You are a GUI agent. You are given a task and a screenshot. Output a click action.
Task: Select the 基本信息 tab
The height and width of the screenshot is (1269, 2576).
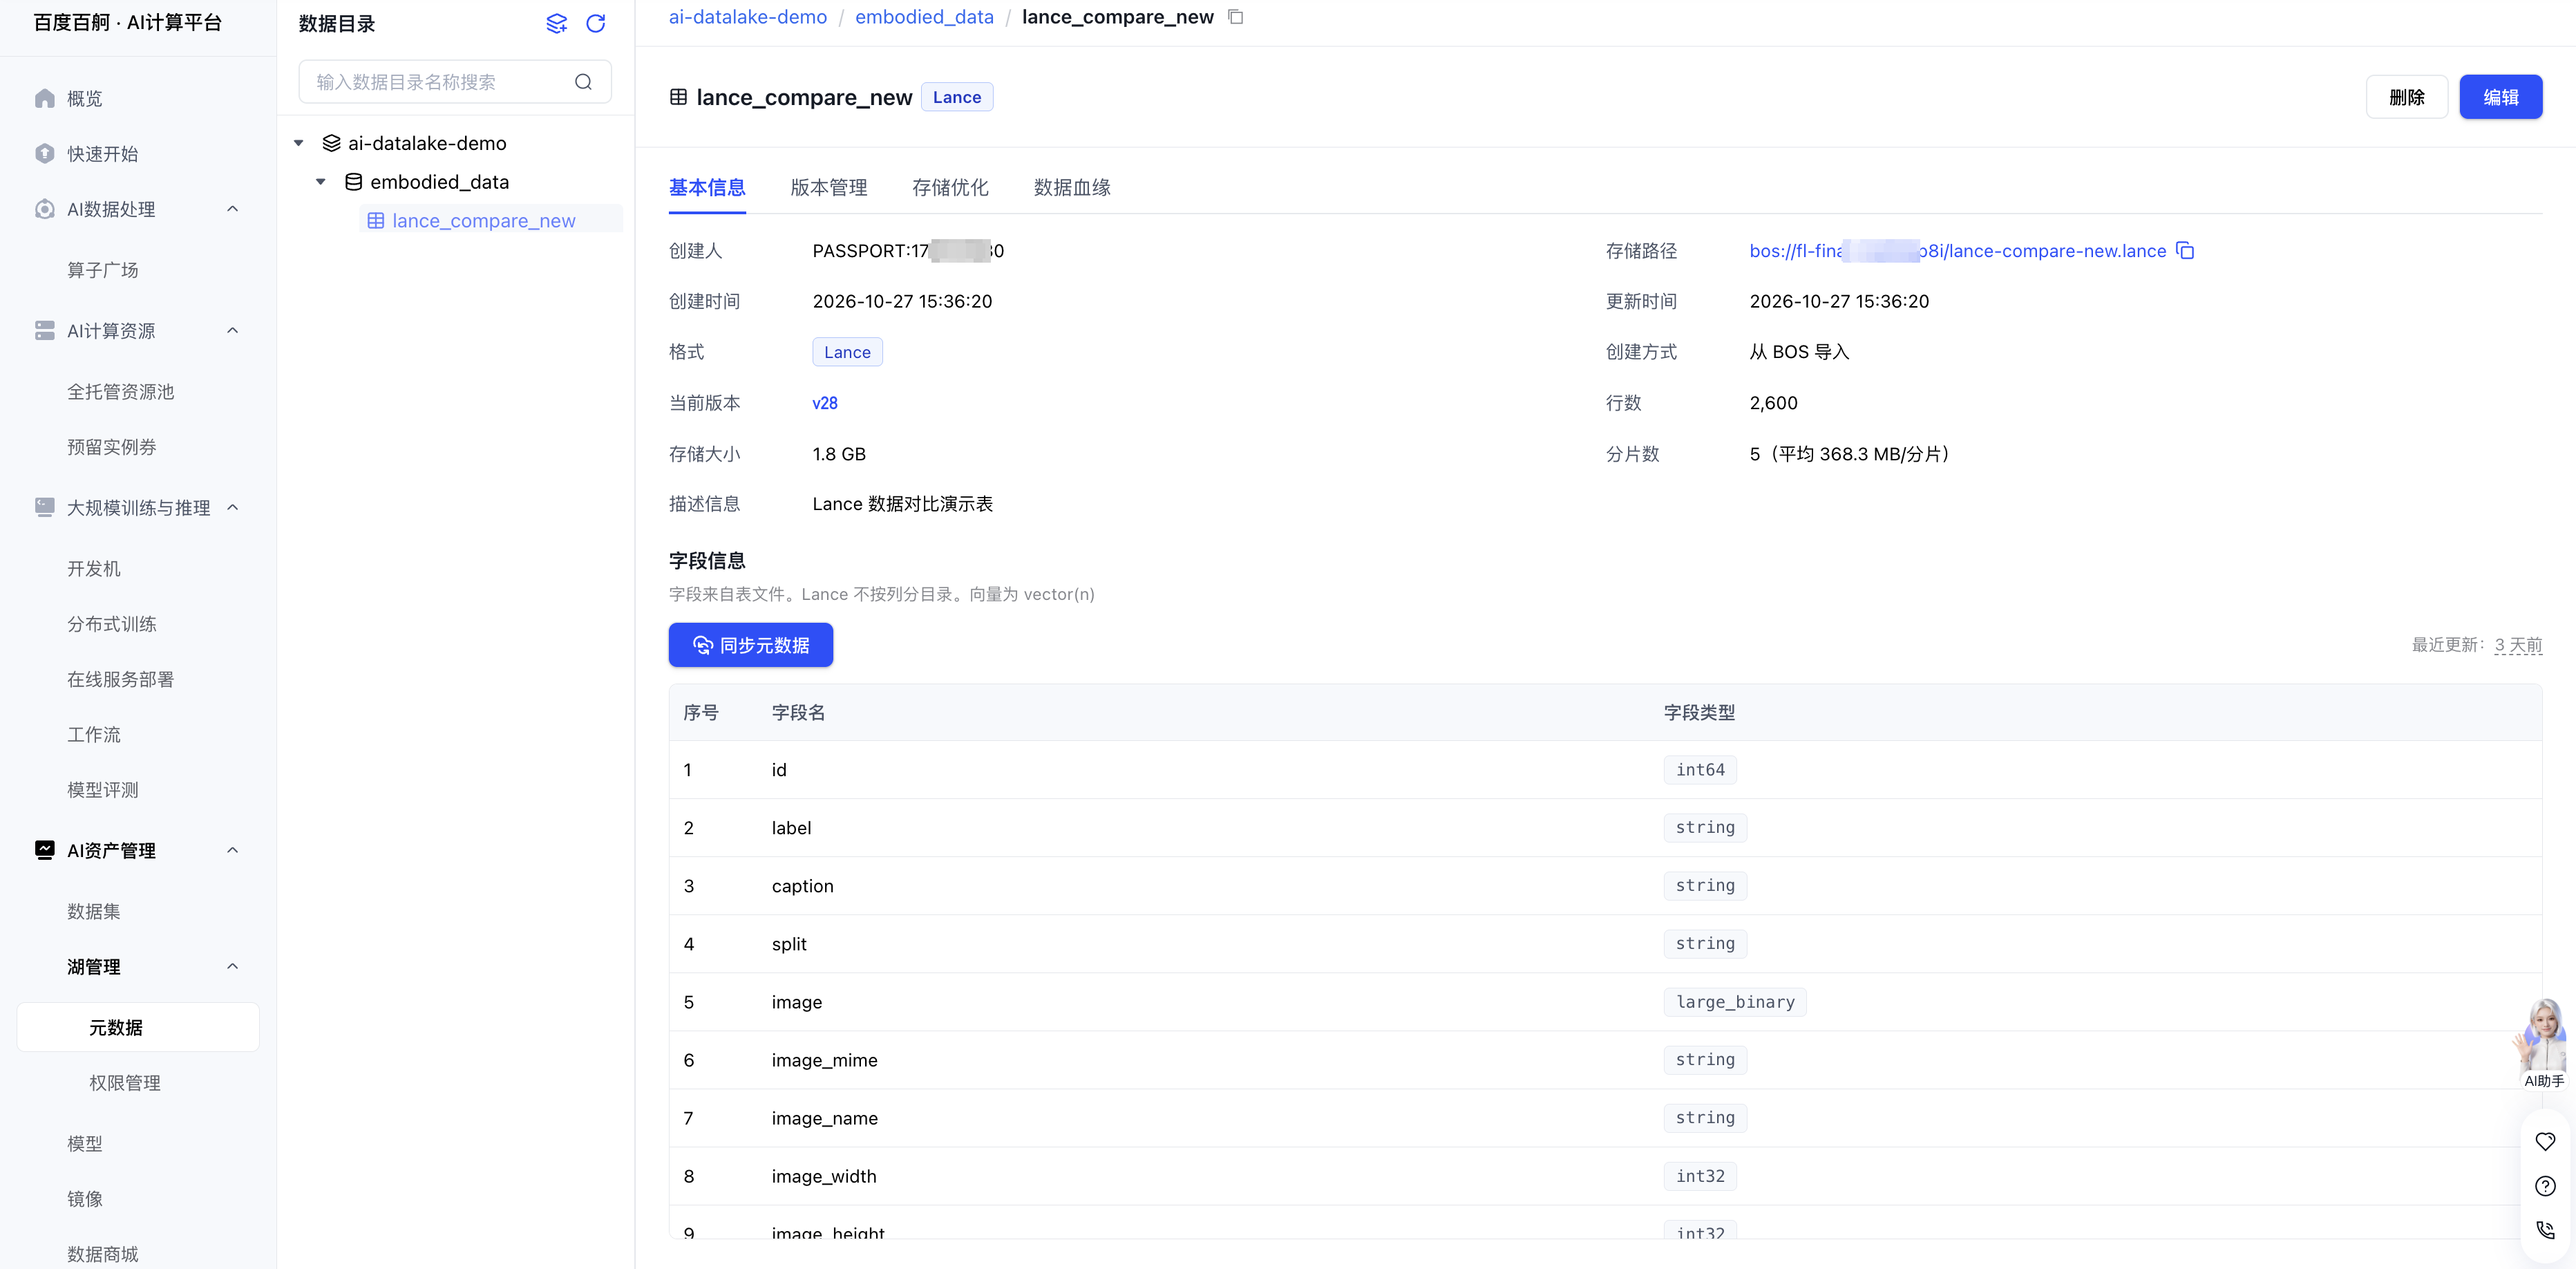[707, 187]
